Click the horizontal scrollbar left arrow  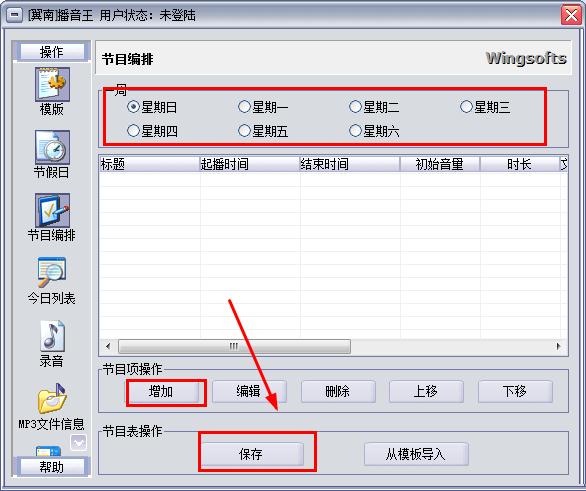pos(108,346)
